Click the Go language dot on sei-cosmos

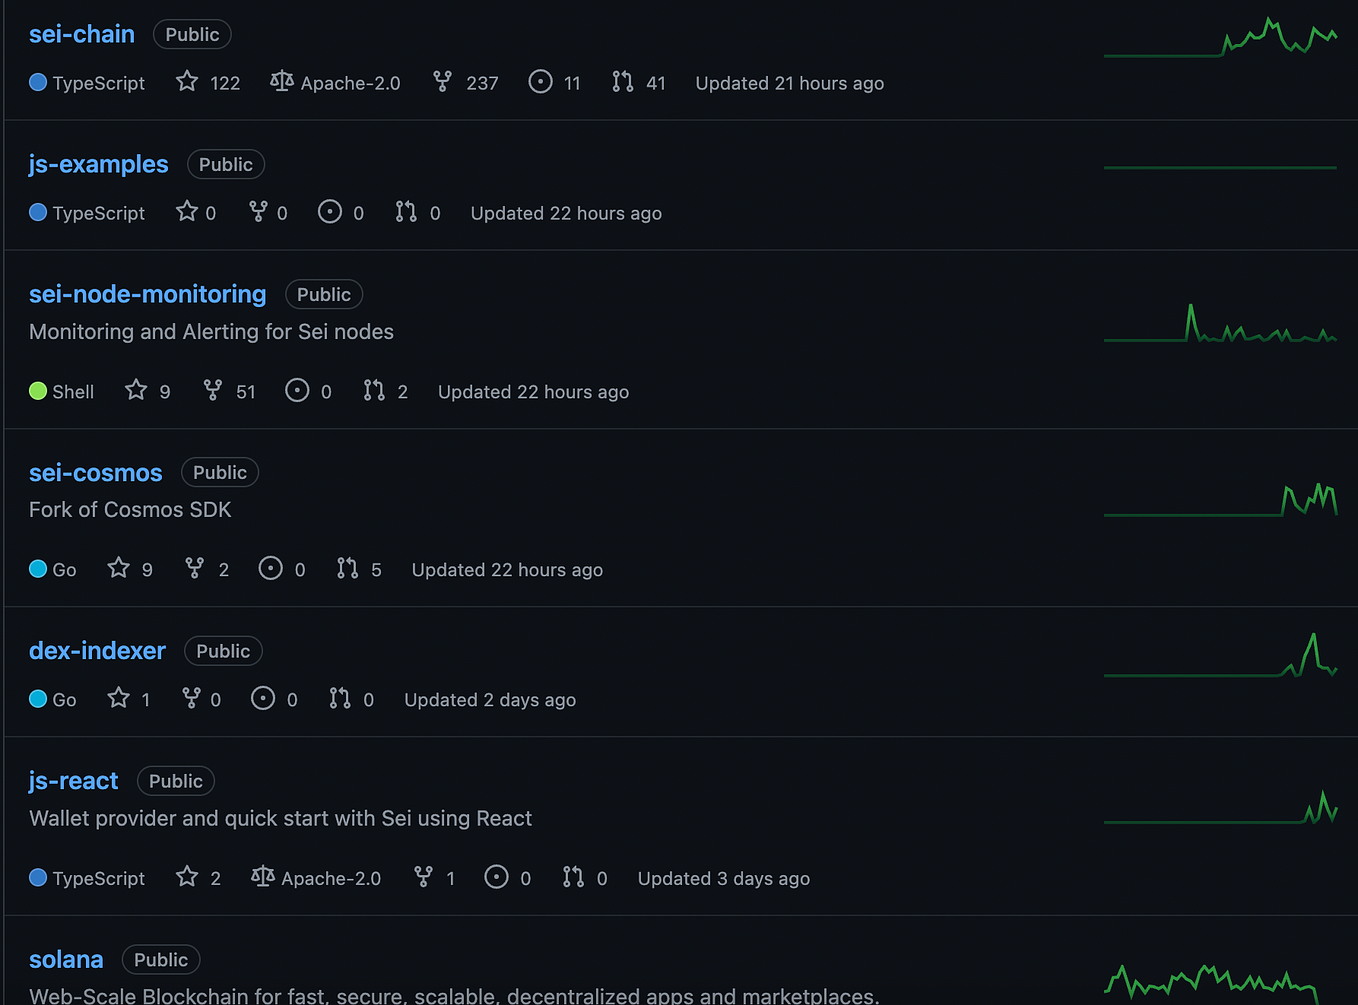point(38,569)
